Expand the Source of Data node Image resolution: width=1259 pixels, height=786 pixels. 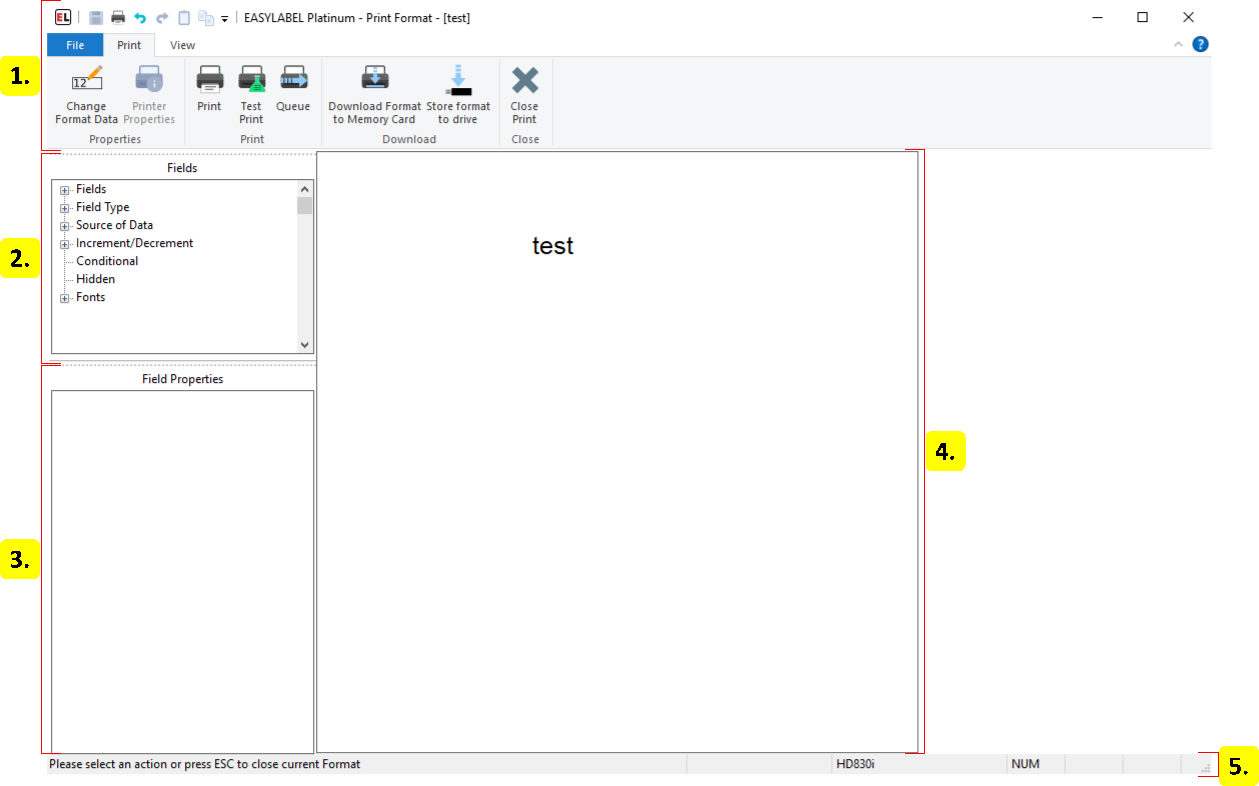(65, 226)
